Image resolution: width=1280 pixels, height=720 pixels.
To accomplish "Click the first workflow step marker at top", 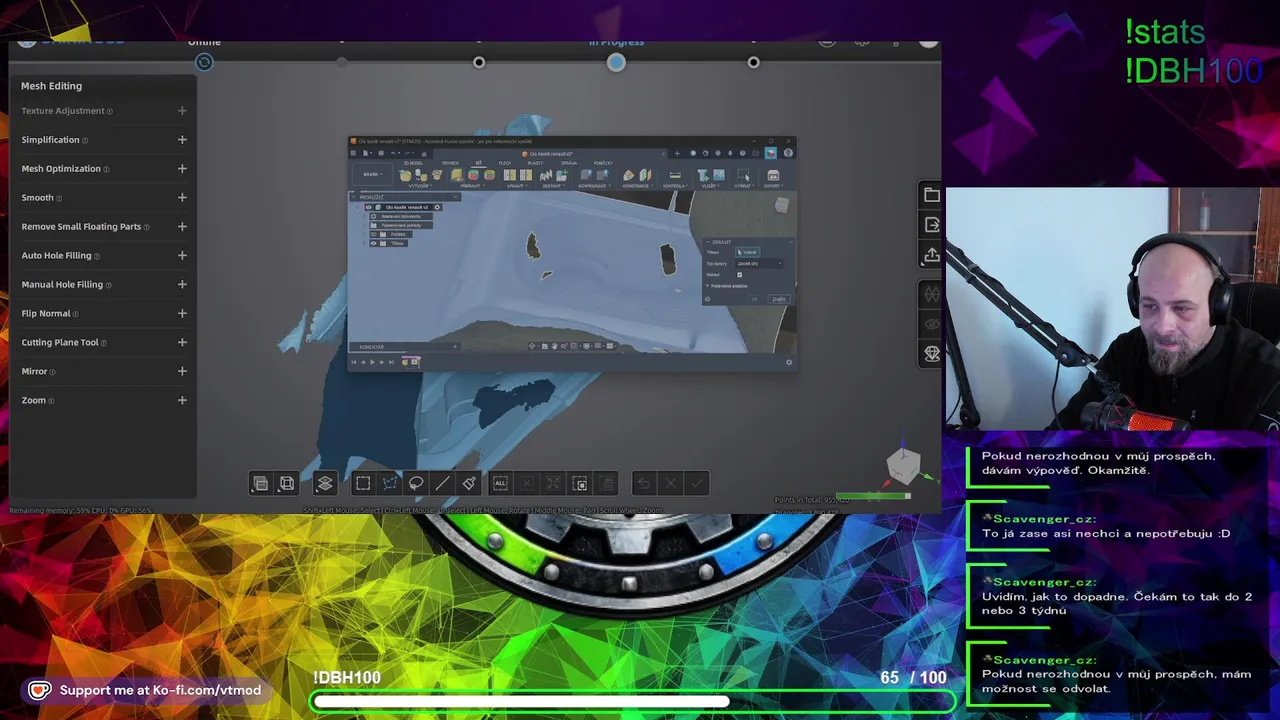I will pyautogui.click(x=204, y=62).
